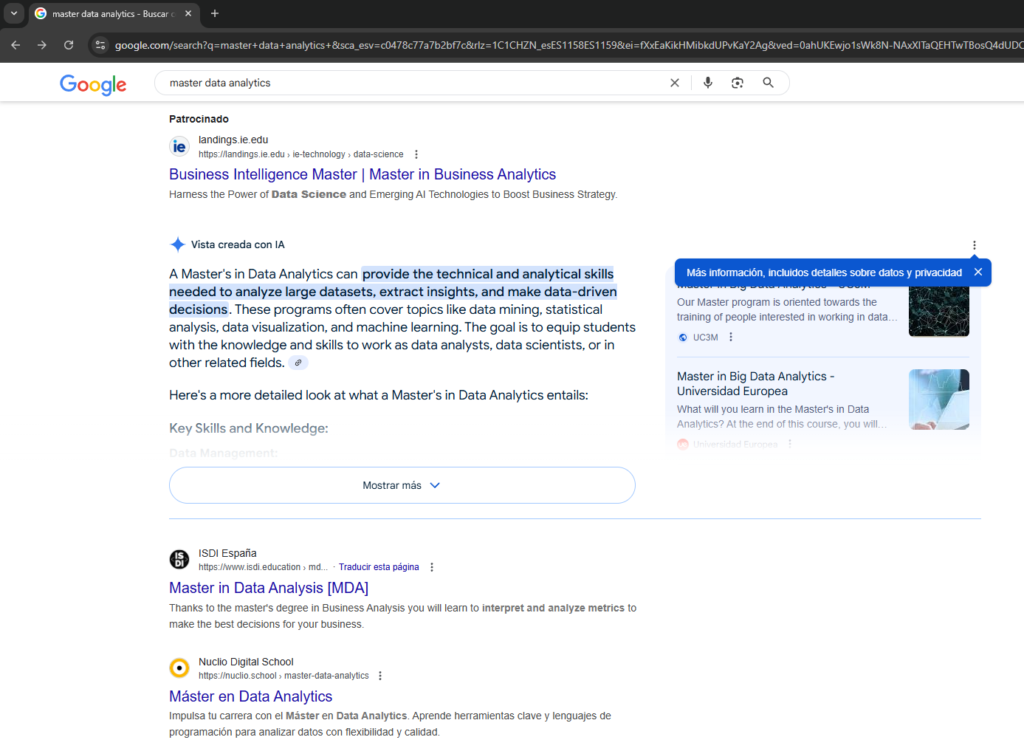The width and height of the screenshot is (1024, 754).
Task: Open UC3M source card options menu
Action: point(731,338)
